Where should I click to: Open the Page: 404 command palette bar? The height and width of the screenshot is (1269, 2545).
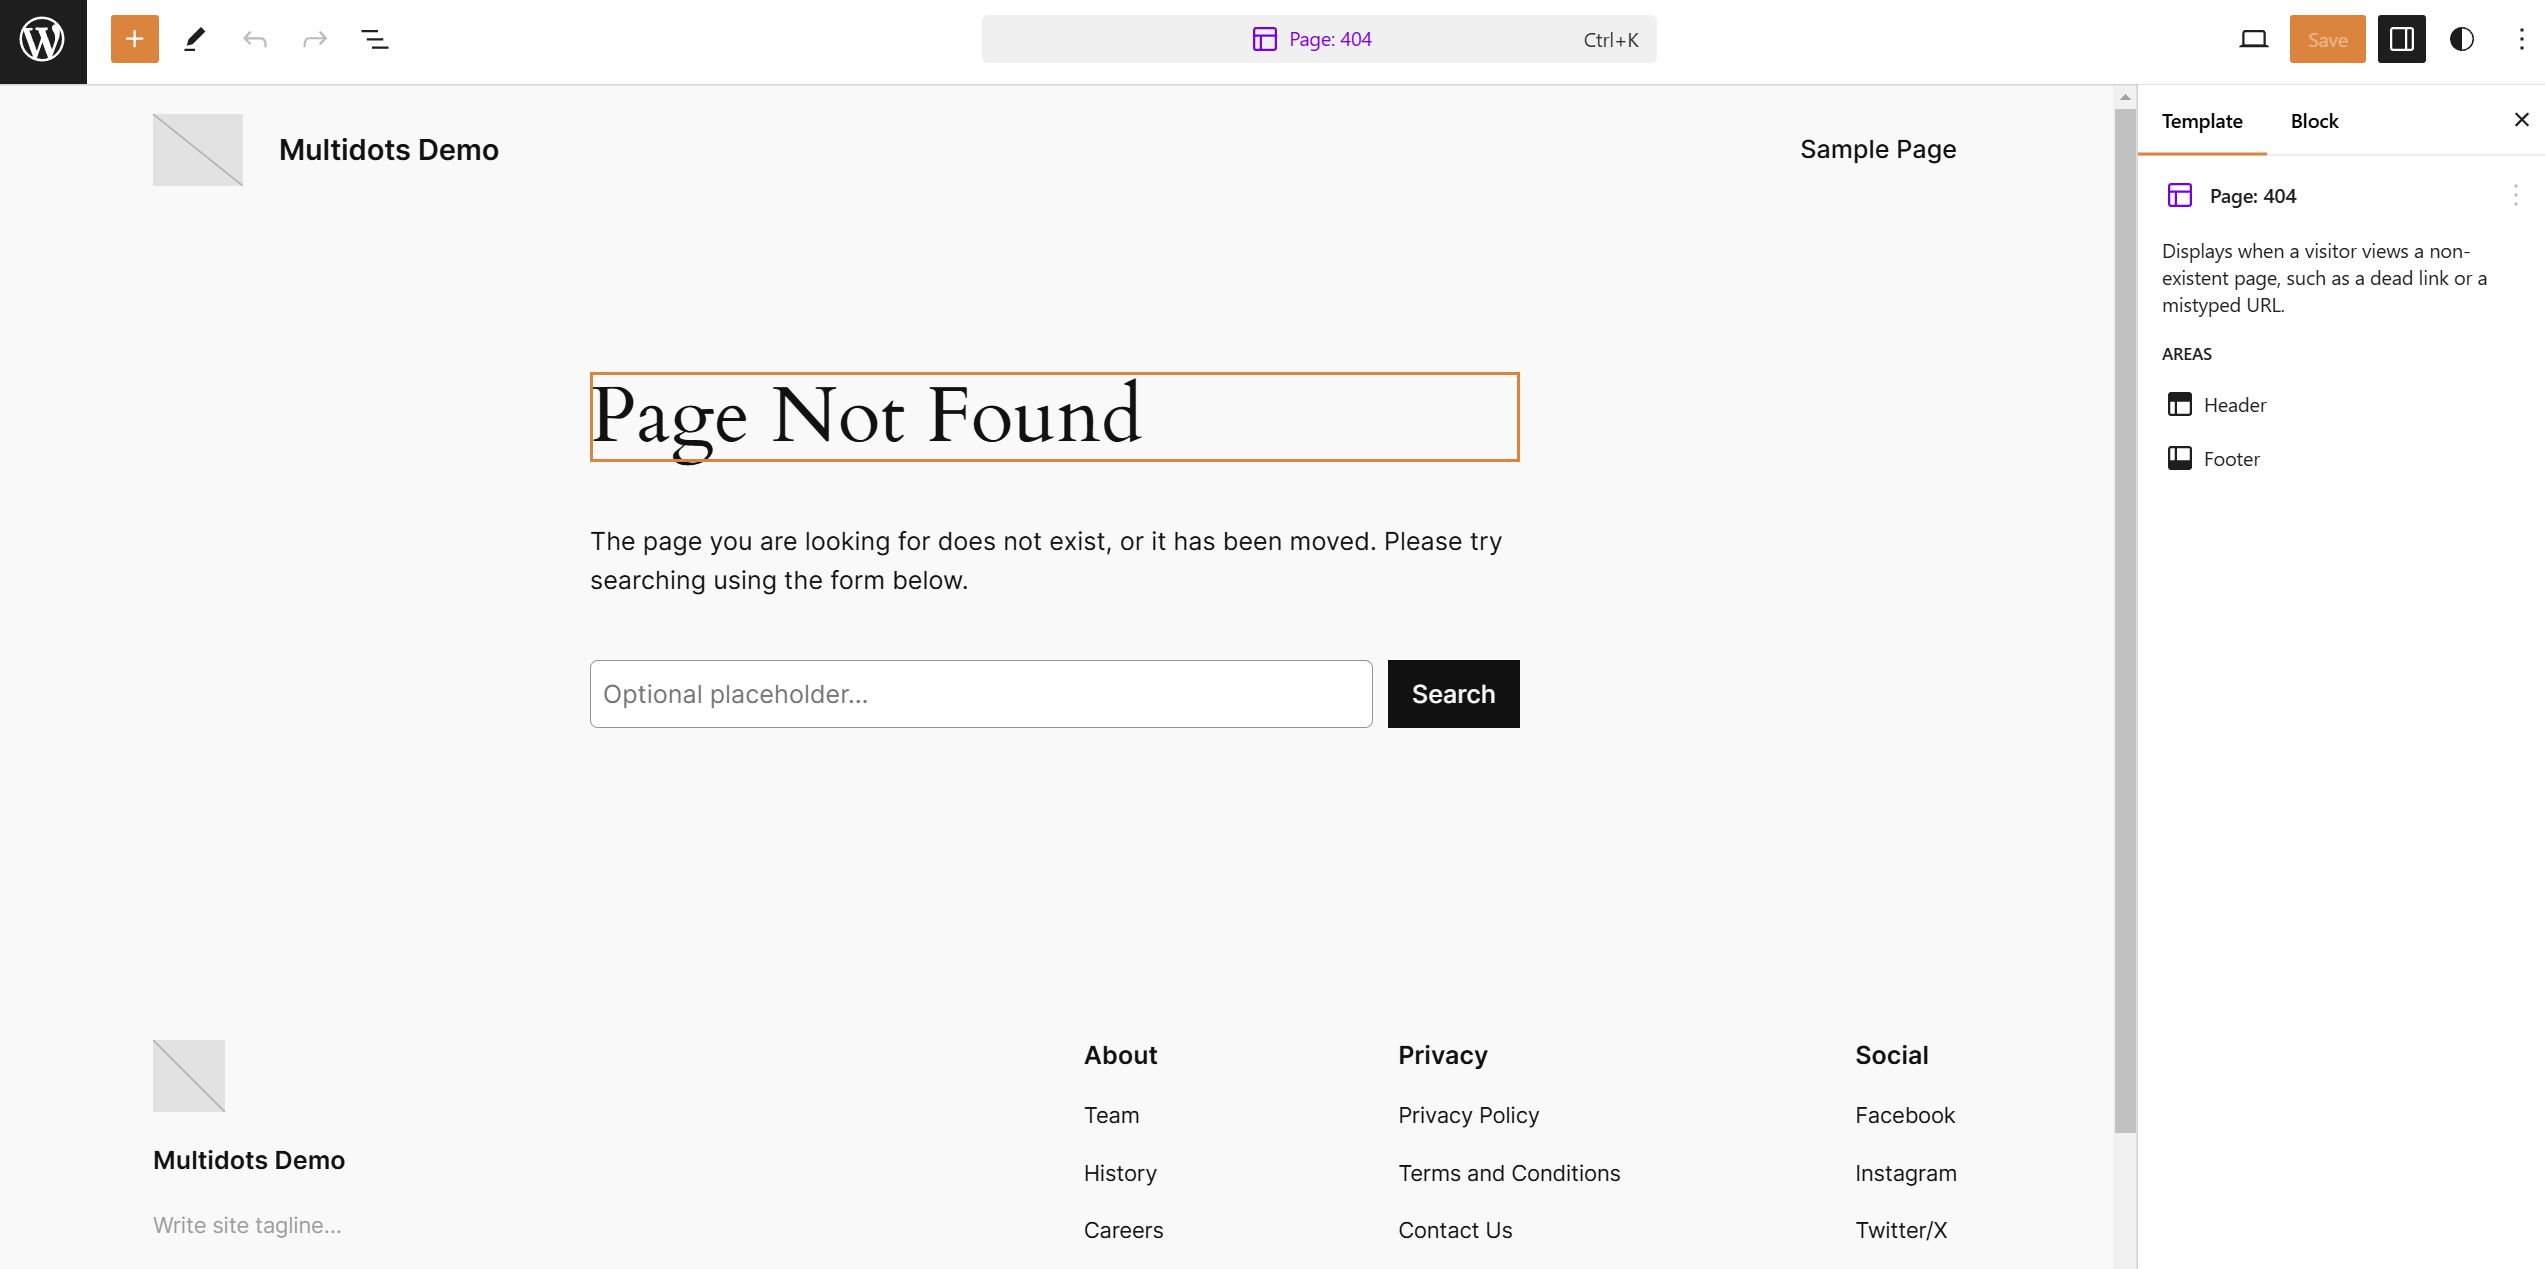[x=1318, y=39]
